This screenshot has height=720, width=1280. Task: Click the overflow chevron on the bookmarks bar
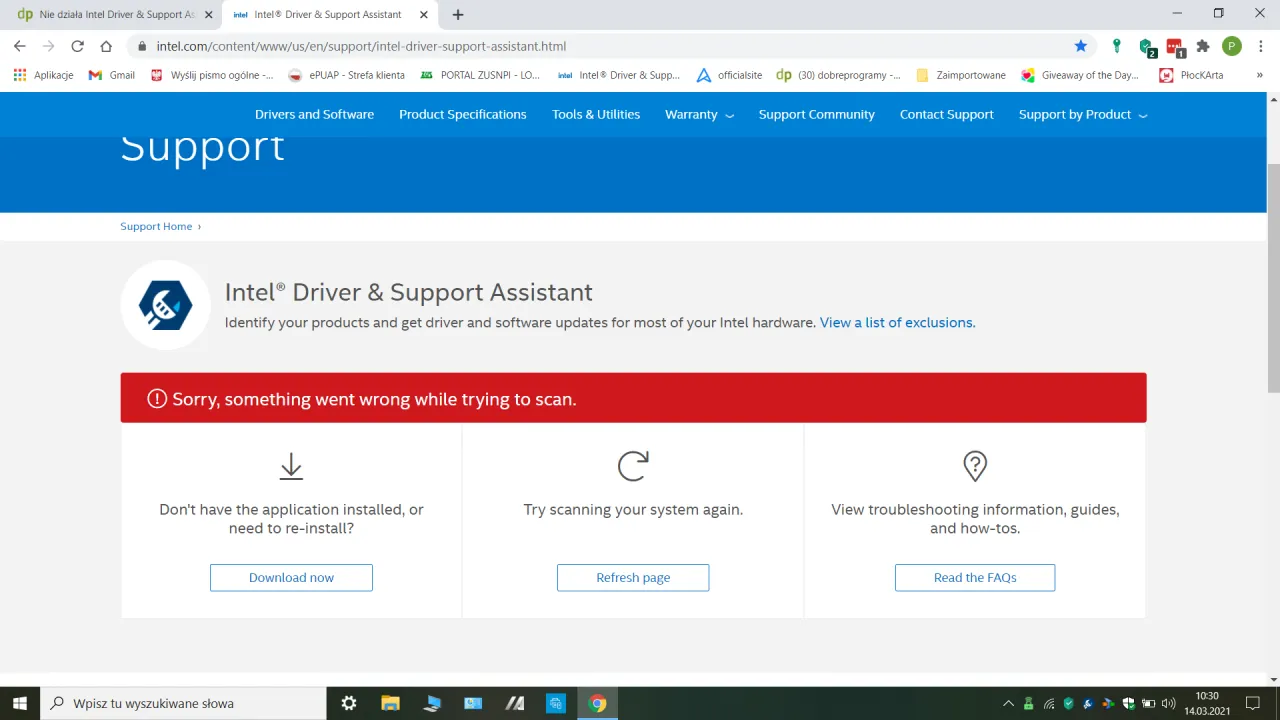point(1260,75)
